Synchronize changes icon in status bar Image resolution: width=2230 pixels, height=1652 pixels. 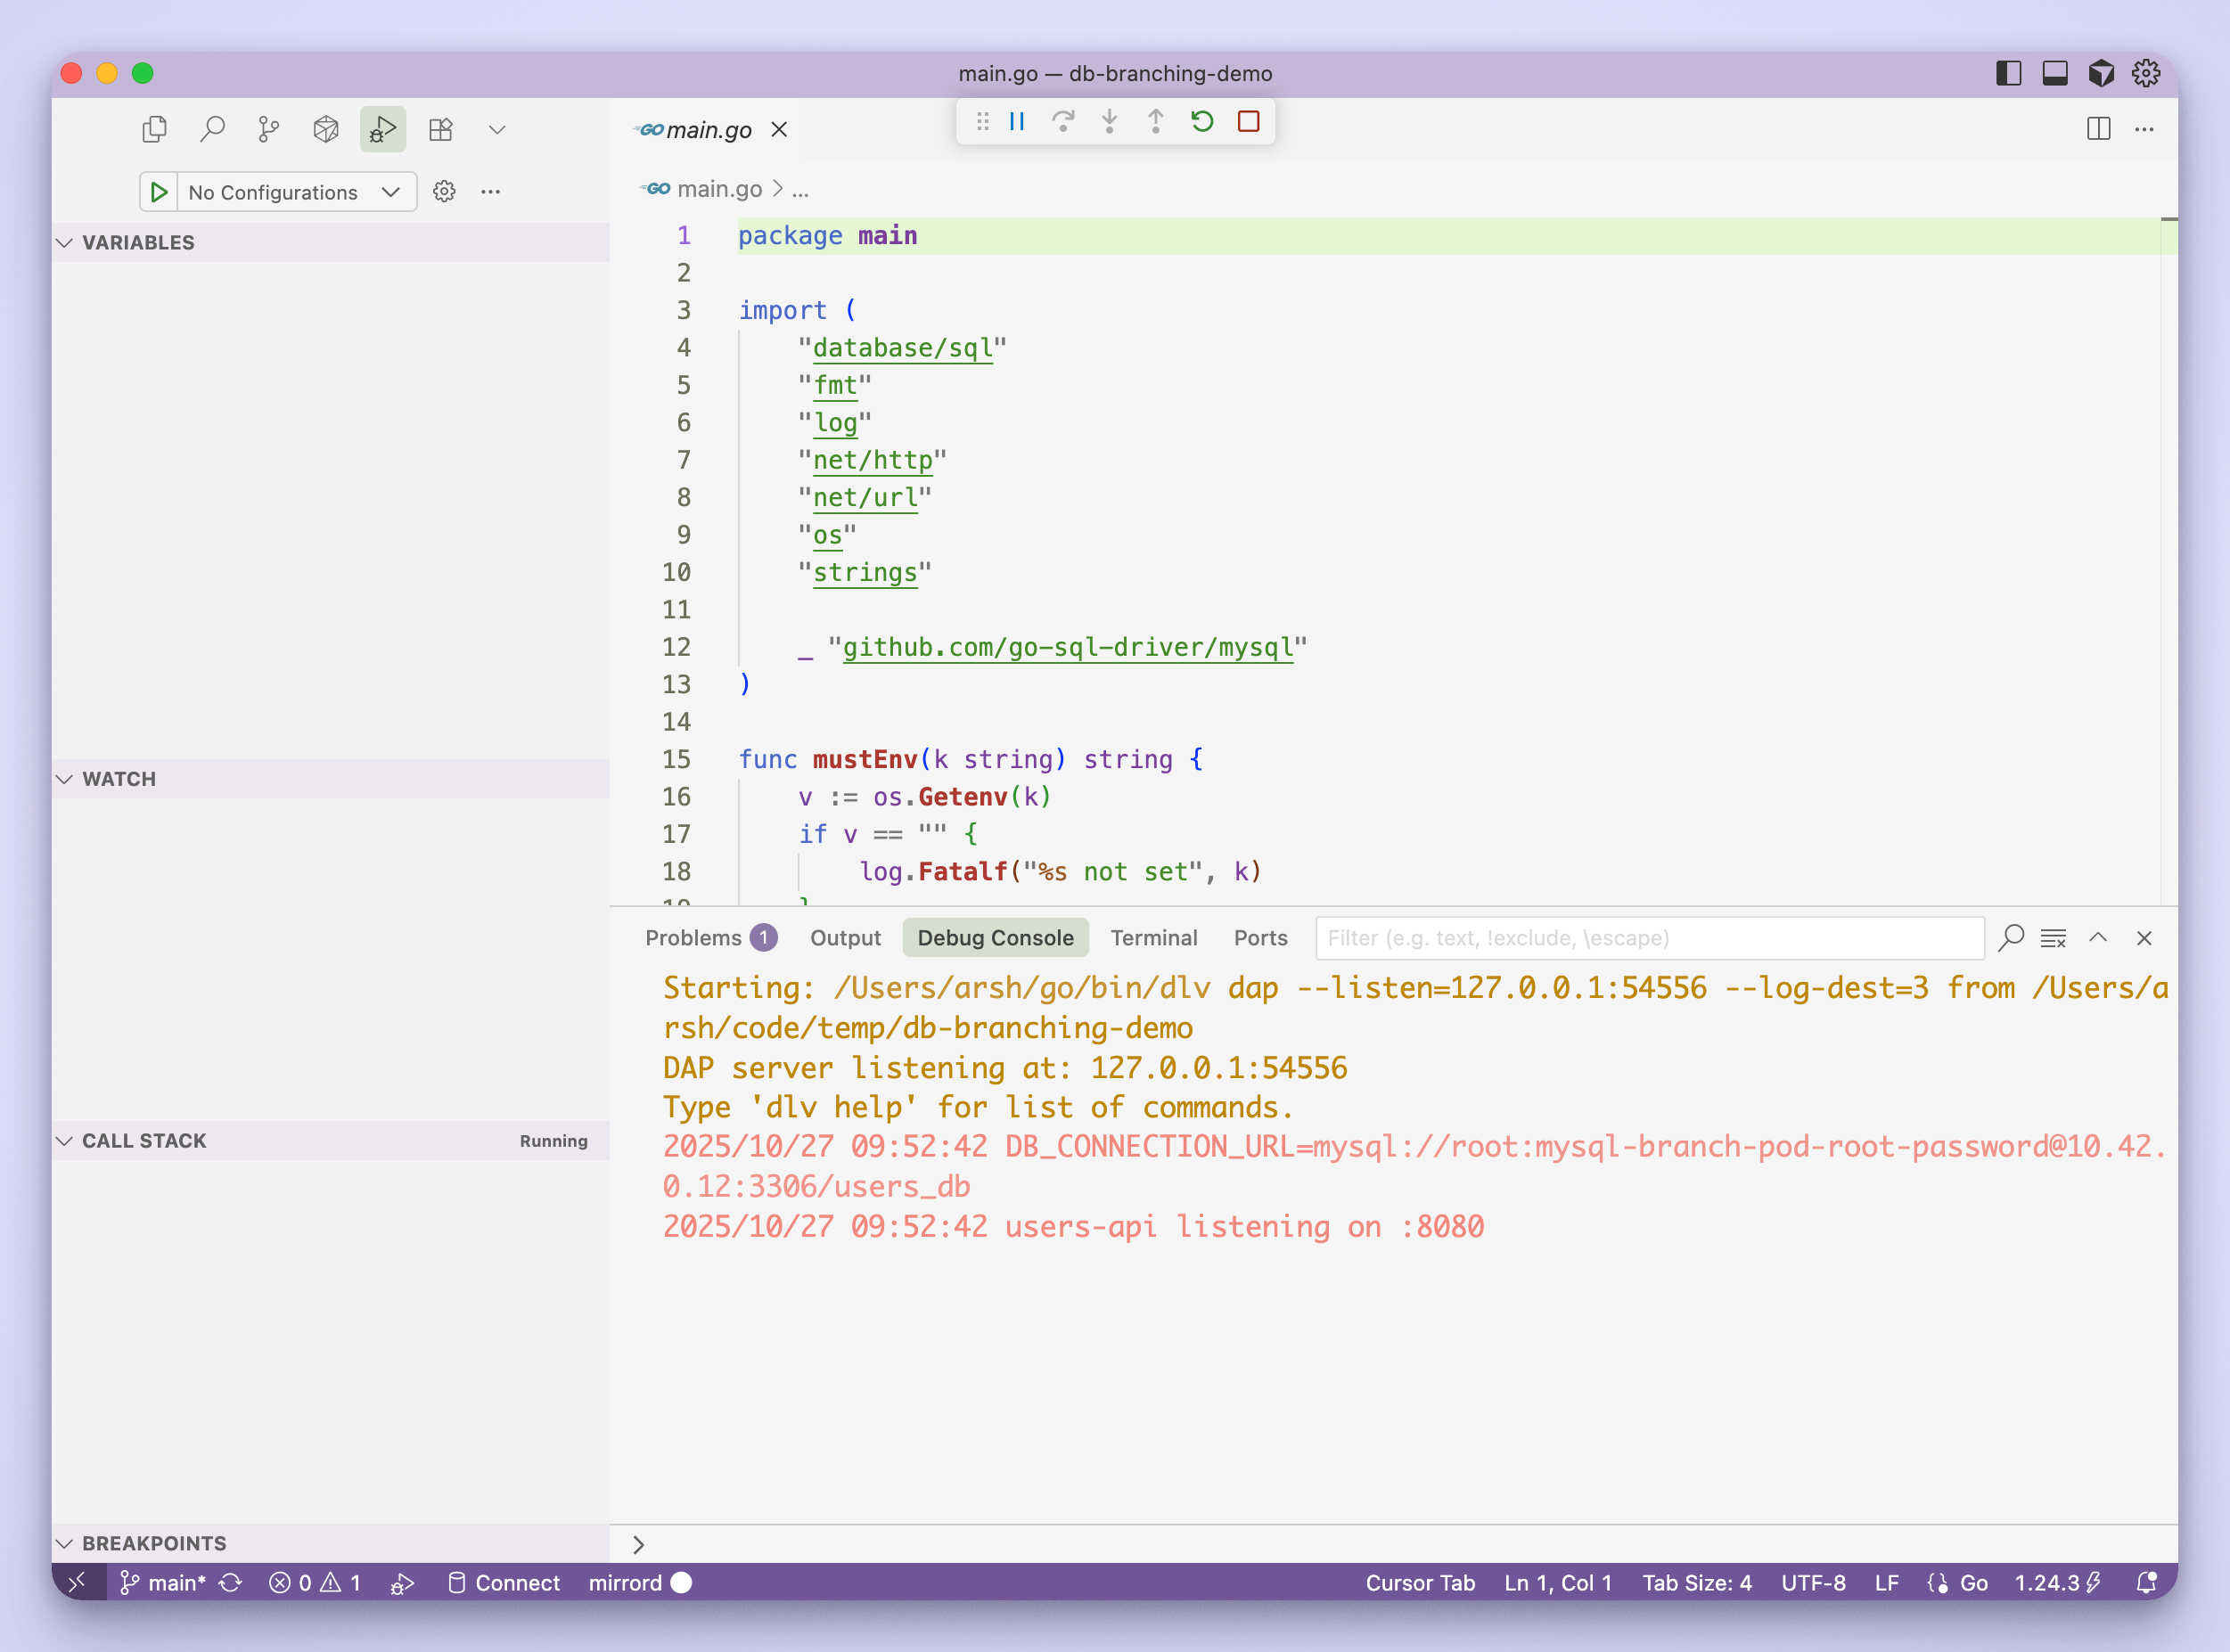(x=231, y=1583)
